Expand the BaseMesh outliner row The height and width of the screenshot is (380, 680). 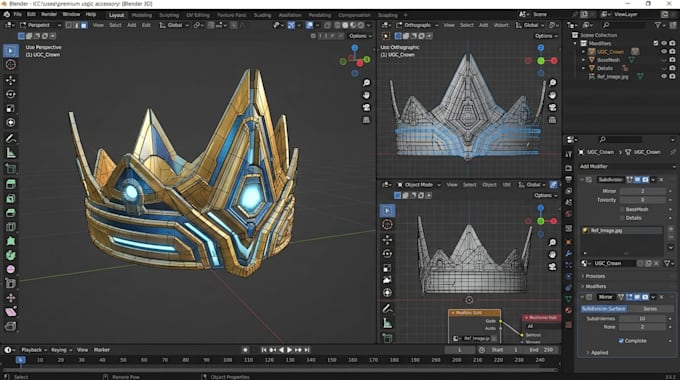coord(583,60)
